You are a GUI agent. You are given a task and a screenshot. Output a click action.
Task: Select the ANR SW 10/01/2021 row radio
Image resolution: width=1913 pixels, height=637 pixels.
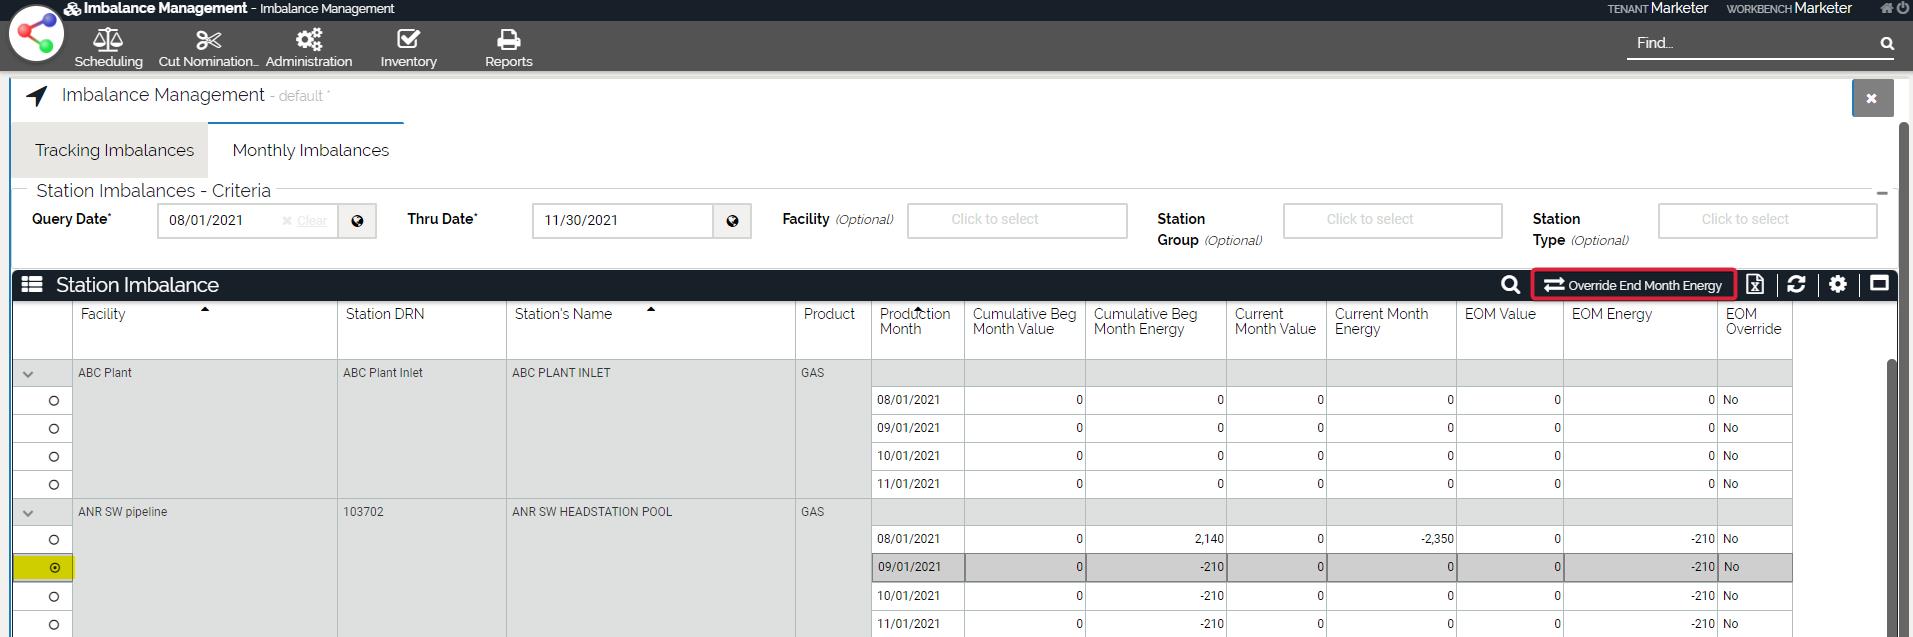(54, 597)
